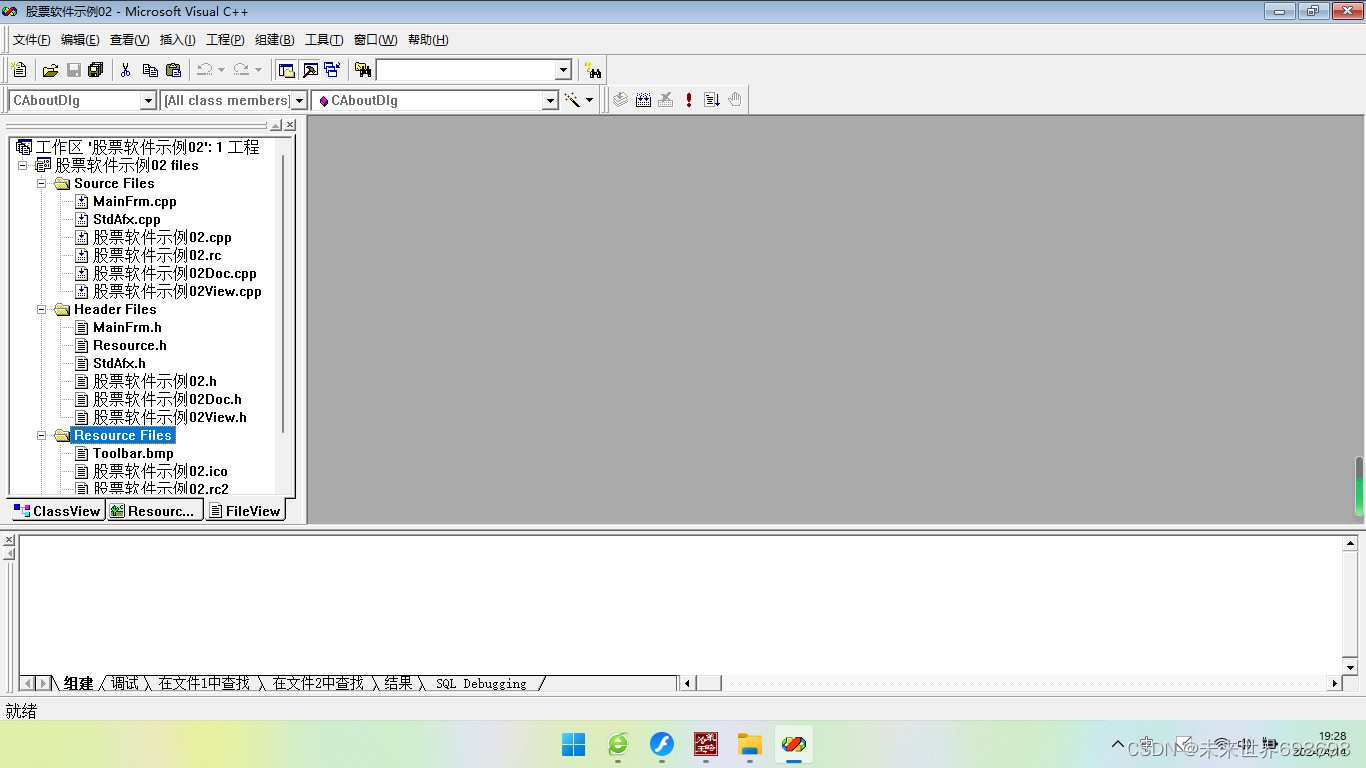Select the 调试 output tab
Image resolution: width=1366 pixels, height=768 pixels.
(125, 684)
